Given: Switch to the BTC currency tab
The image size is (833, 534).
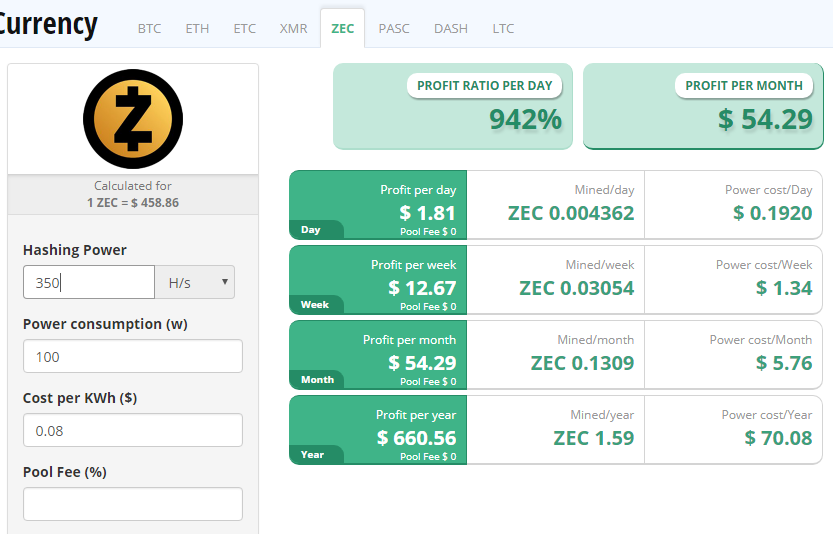Looking at the screenshot, I should 149,28.
